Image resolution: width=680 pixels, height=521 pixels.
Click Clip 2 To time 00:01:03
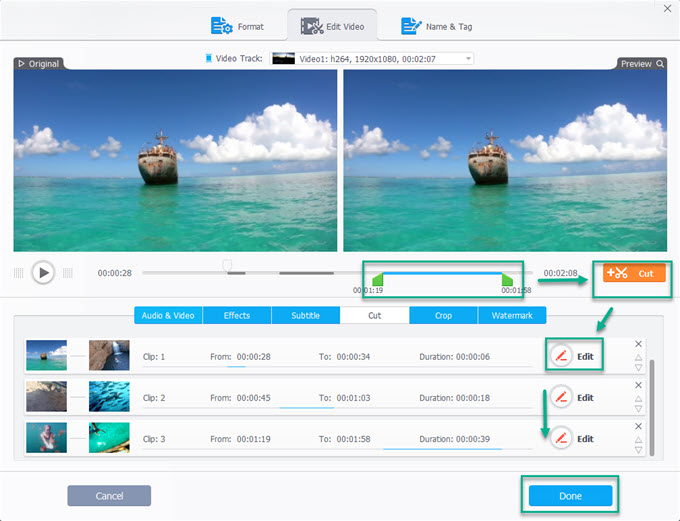[x=353, y=398]
